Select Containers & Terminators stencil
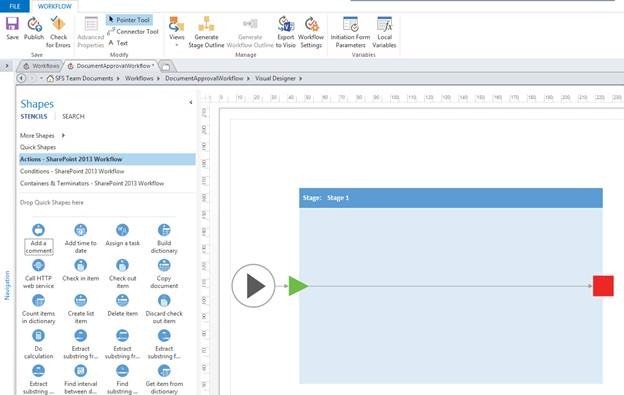This screenshot has width=624, height=395. click(92, 183)
